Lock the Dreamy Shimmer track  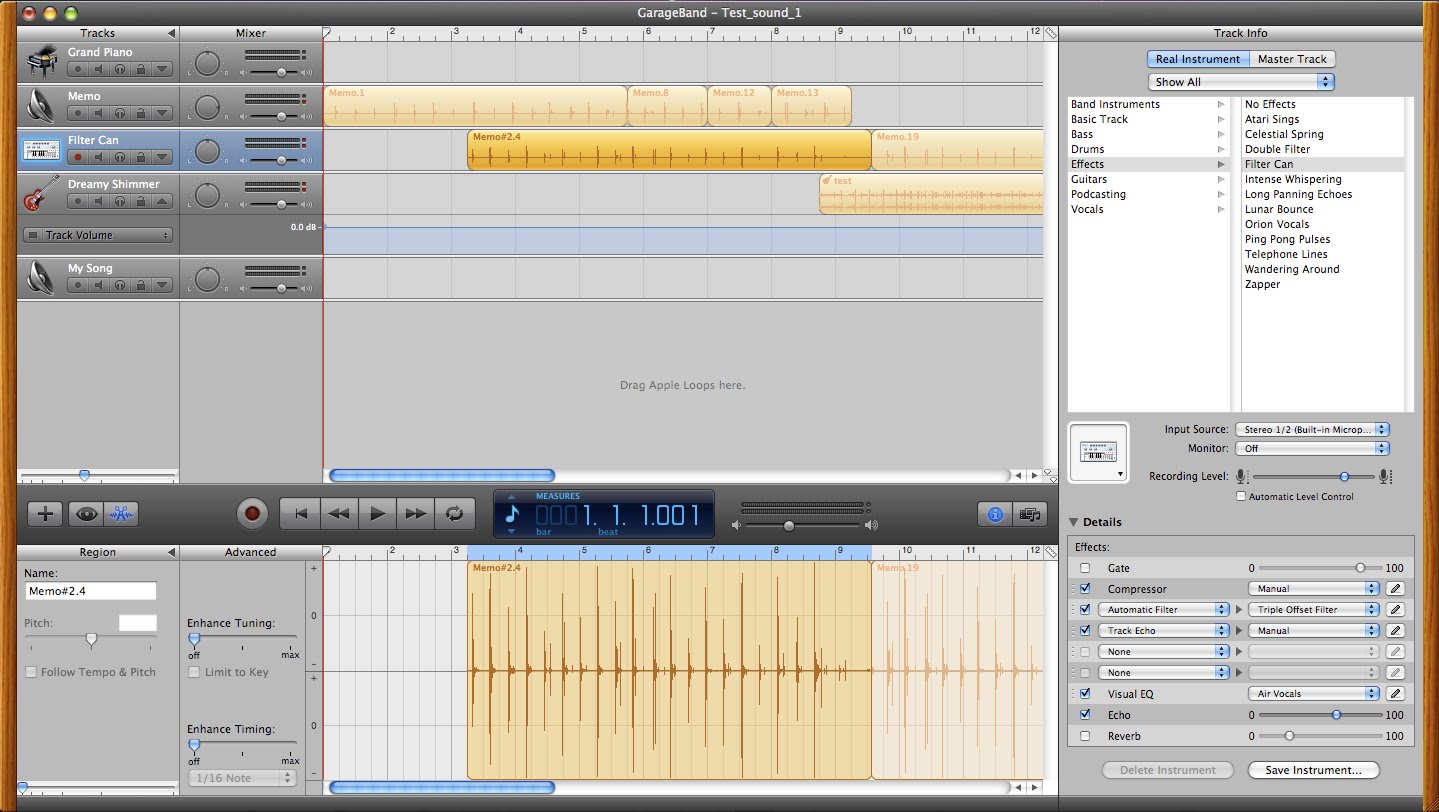coord(141,201)
